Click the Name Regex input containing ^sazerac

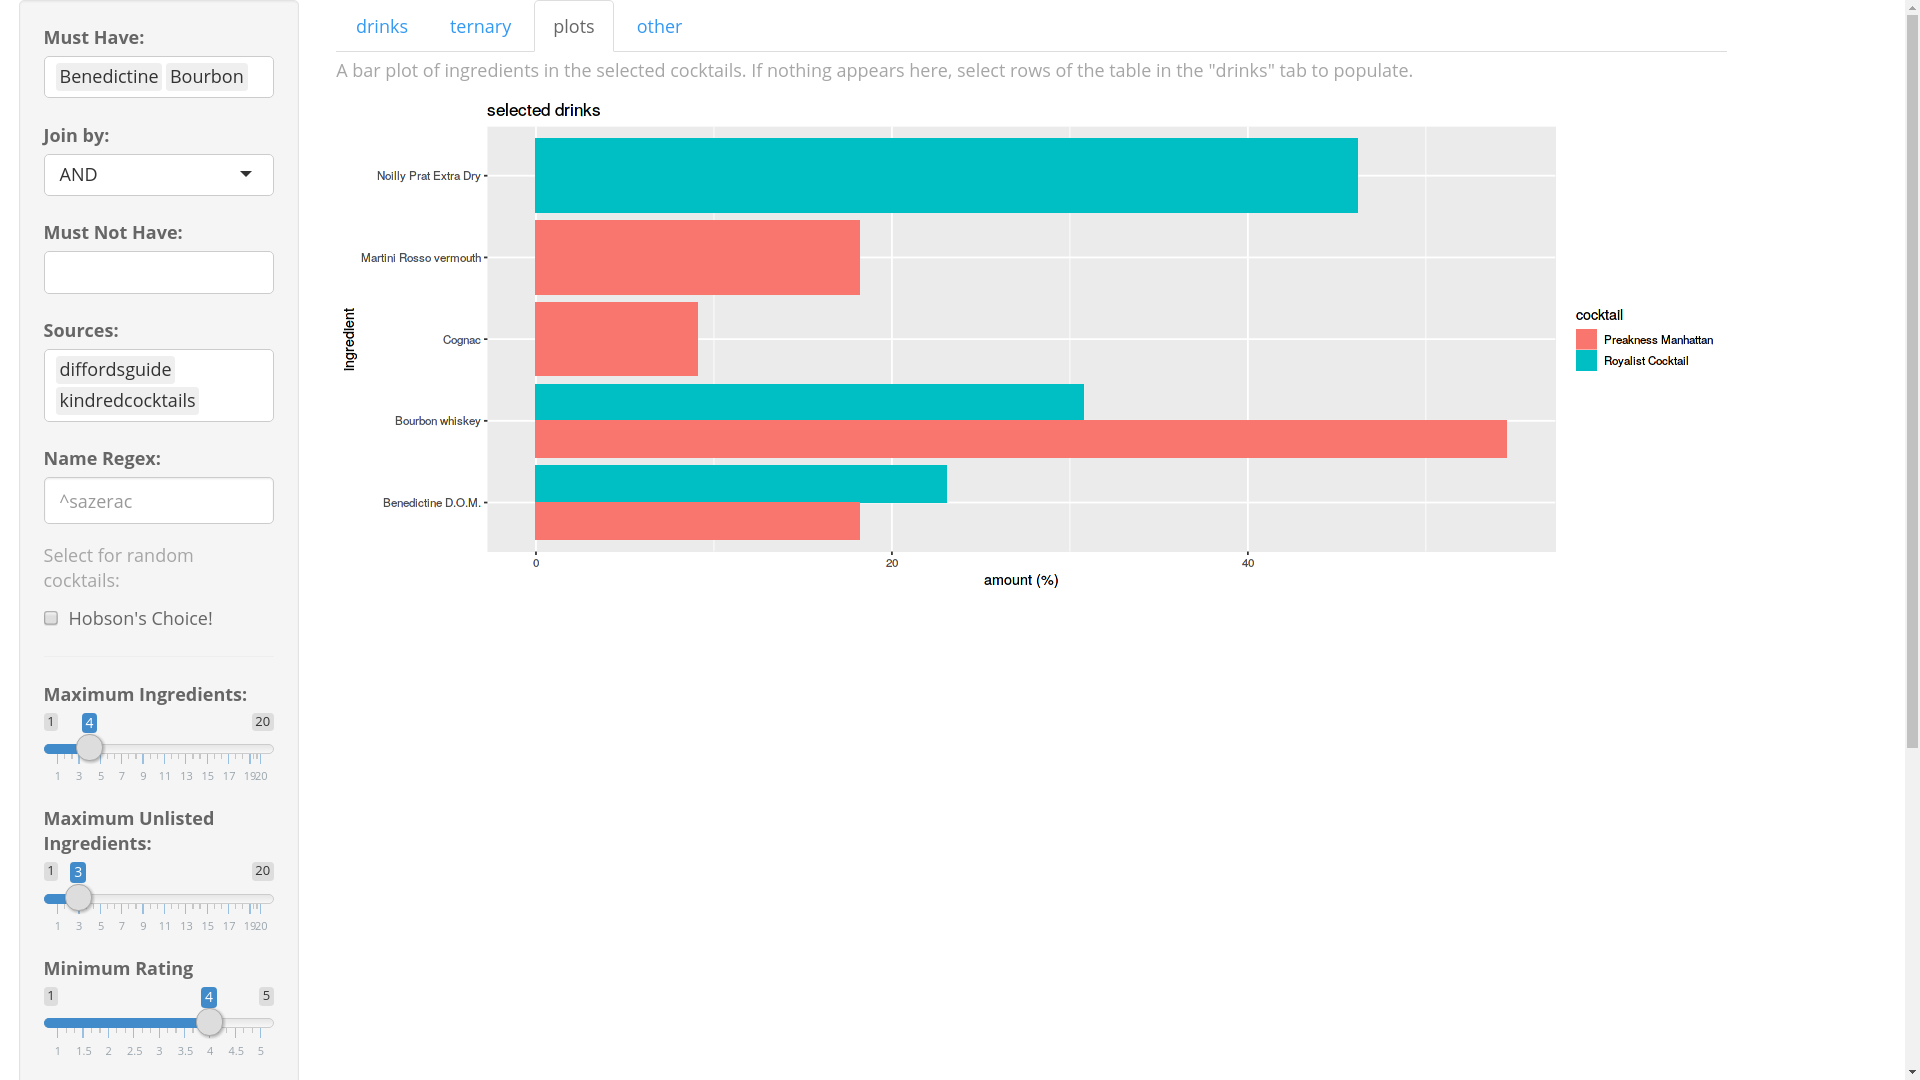tap(158, 500)
